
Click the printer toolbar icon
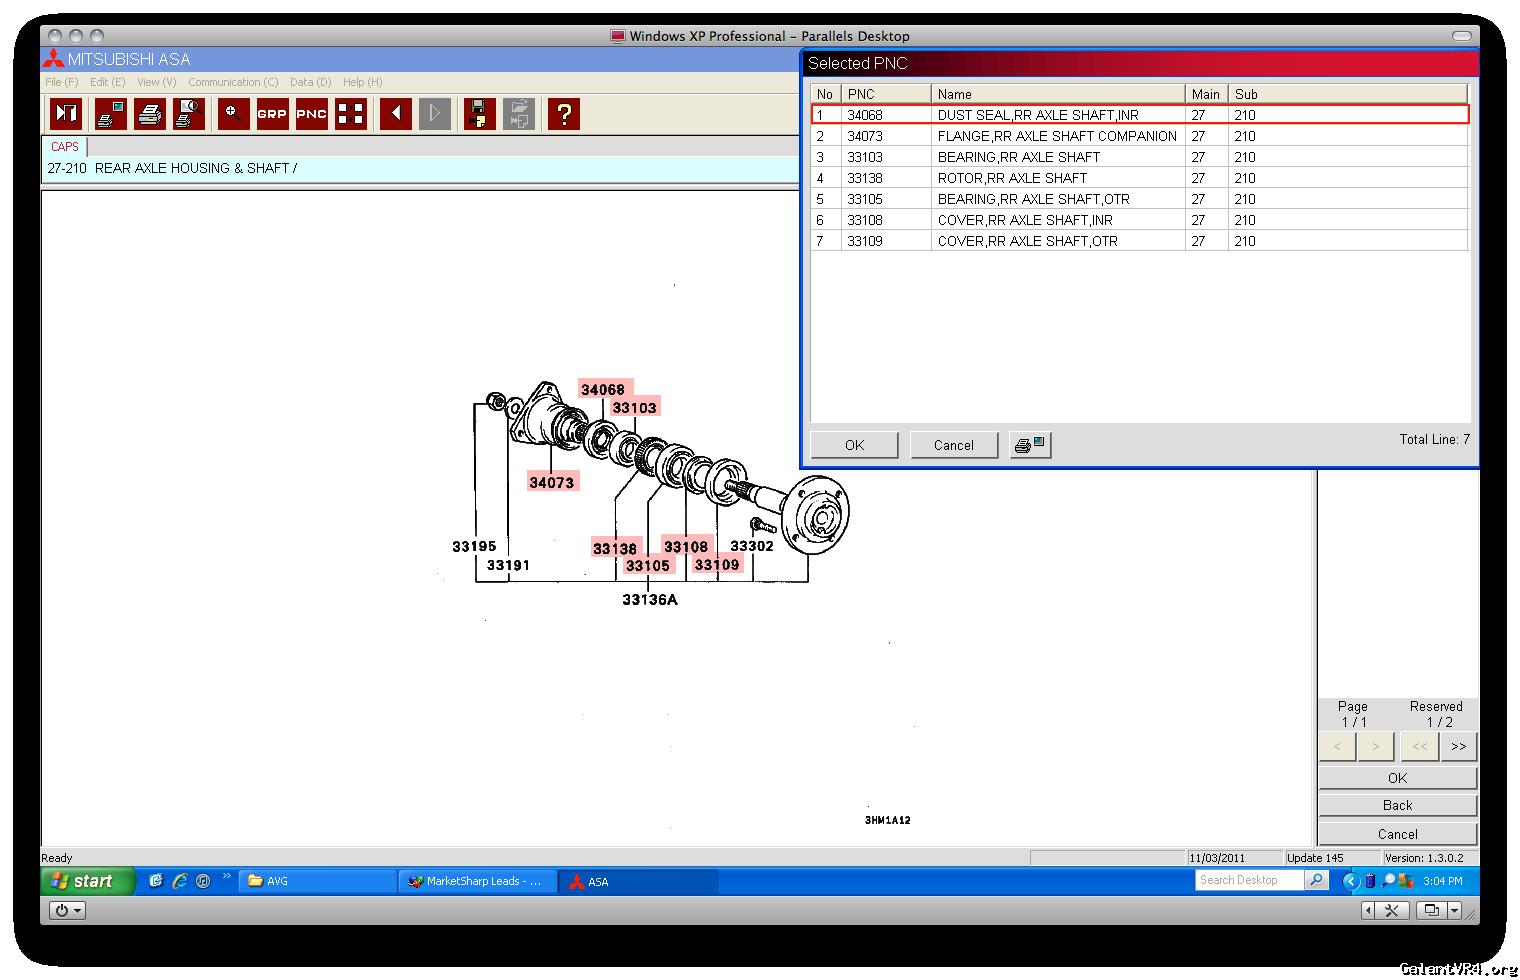pos(150,114)
